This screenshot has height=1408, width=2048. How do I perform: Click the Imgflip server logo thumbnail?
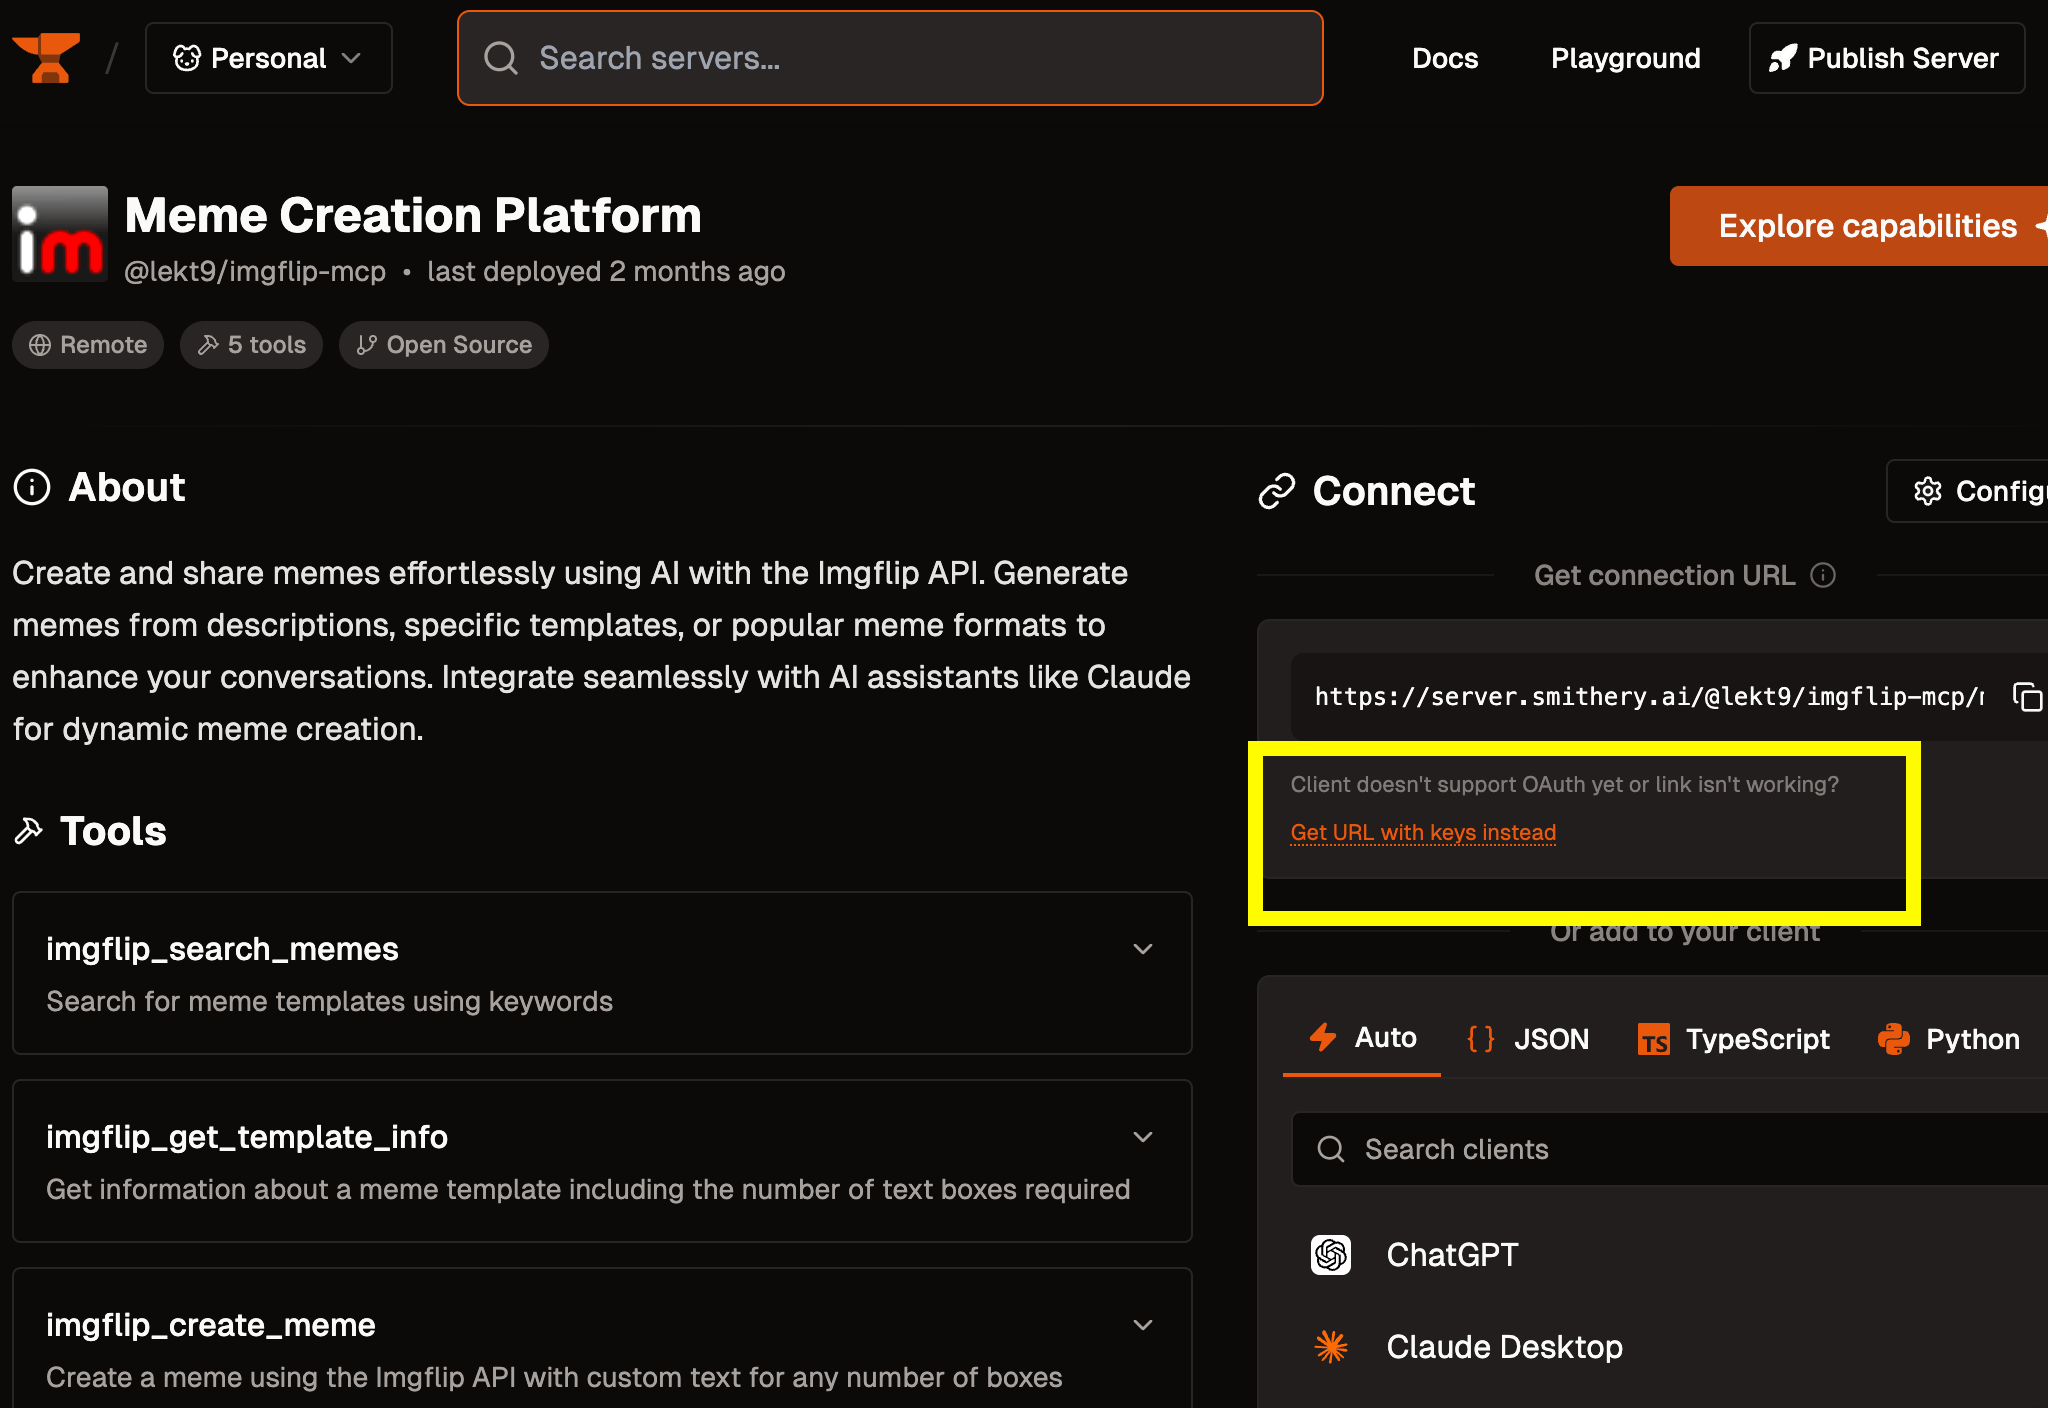click(x=60, y=234)
